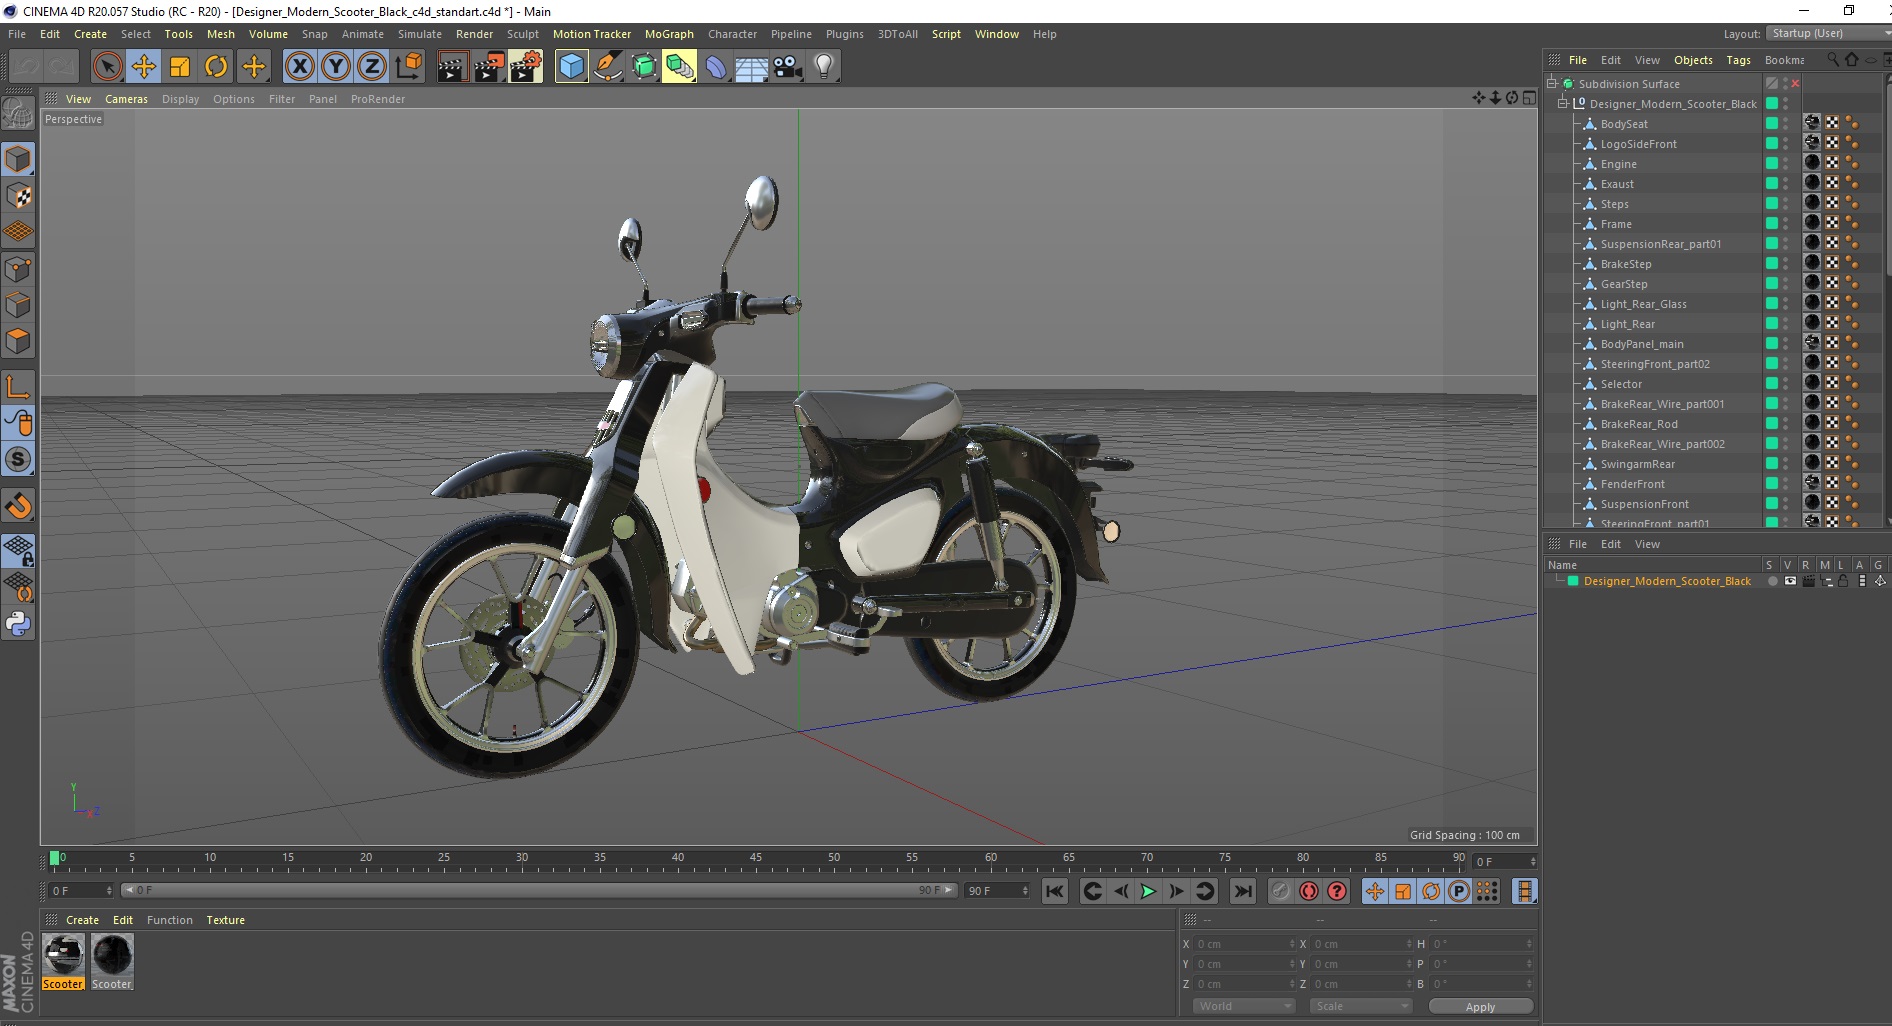Open the Simulate menu
The width and height of the screenshot is (1892, 1026).
click(x=419, y=34)
